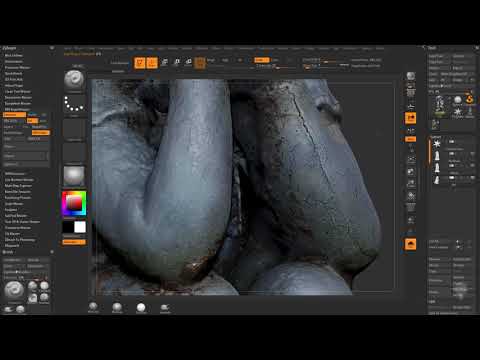480x360 pixels.
Task: Expand SubTool Master plugin section
Action: 16,216
